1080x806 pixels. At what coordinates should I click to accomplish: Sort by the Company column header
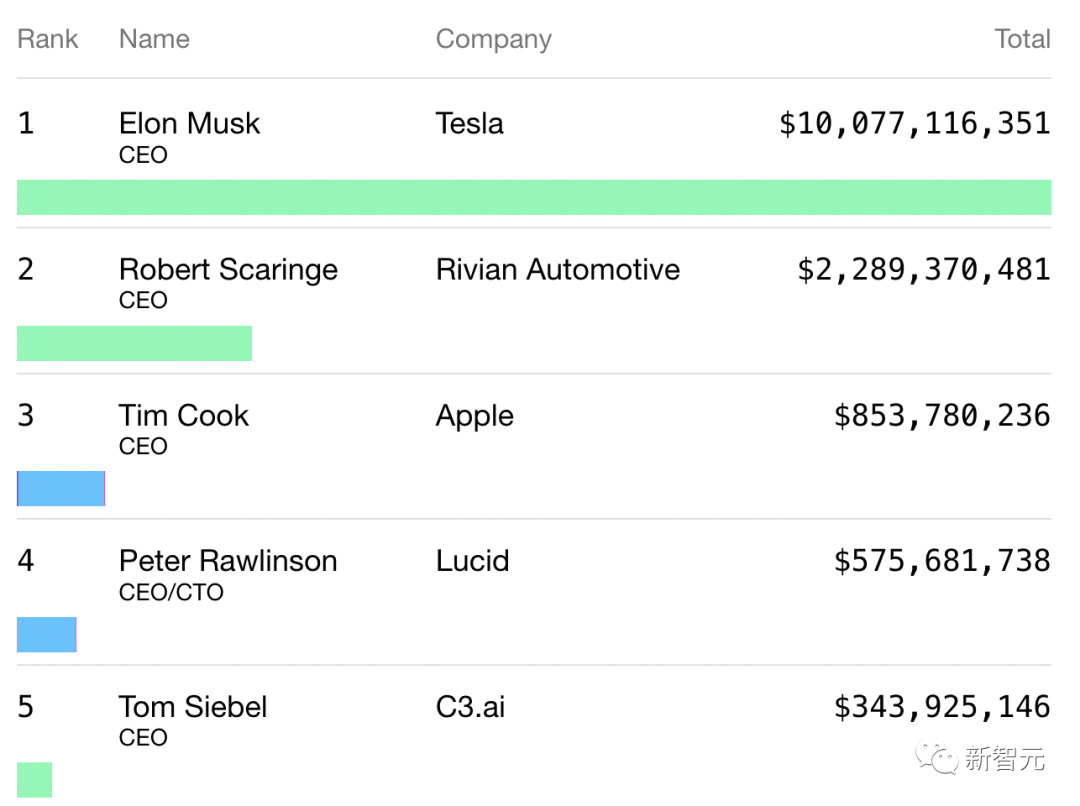point(493,39)
